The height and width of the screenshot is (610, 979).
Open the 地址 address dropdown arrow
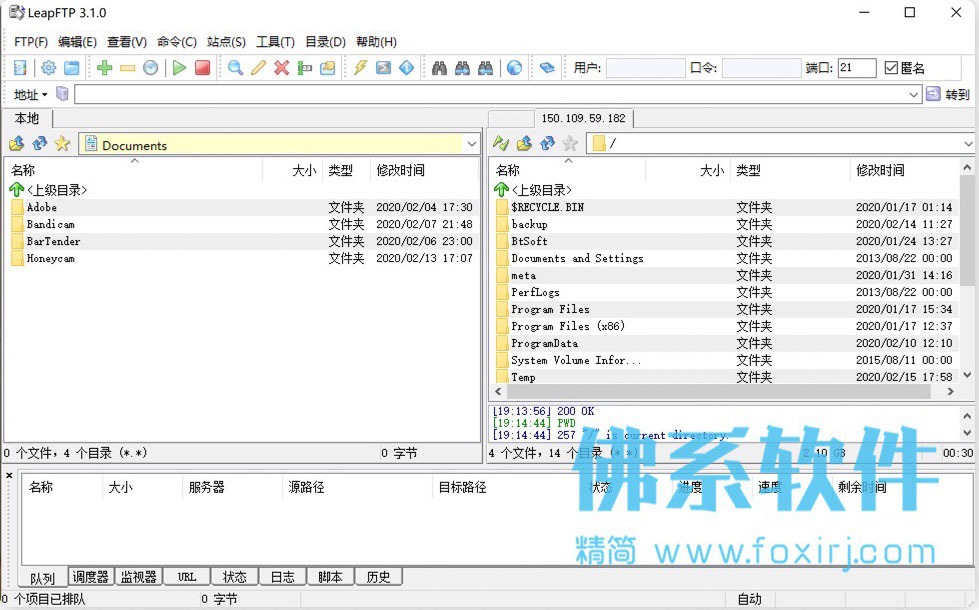[x=44, y=95]
